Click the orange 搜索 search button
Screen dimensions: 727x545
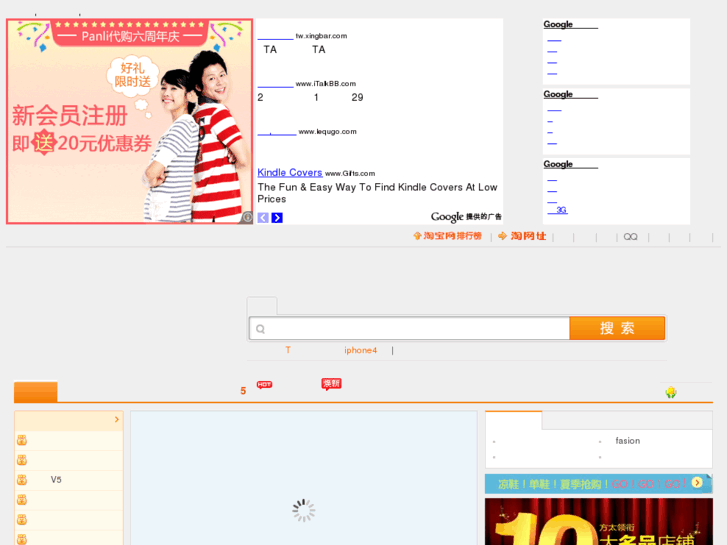click(x=617, y=328)
